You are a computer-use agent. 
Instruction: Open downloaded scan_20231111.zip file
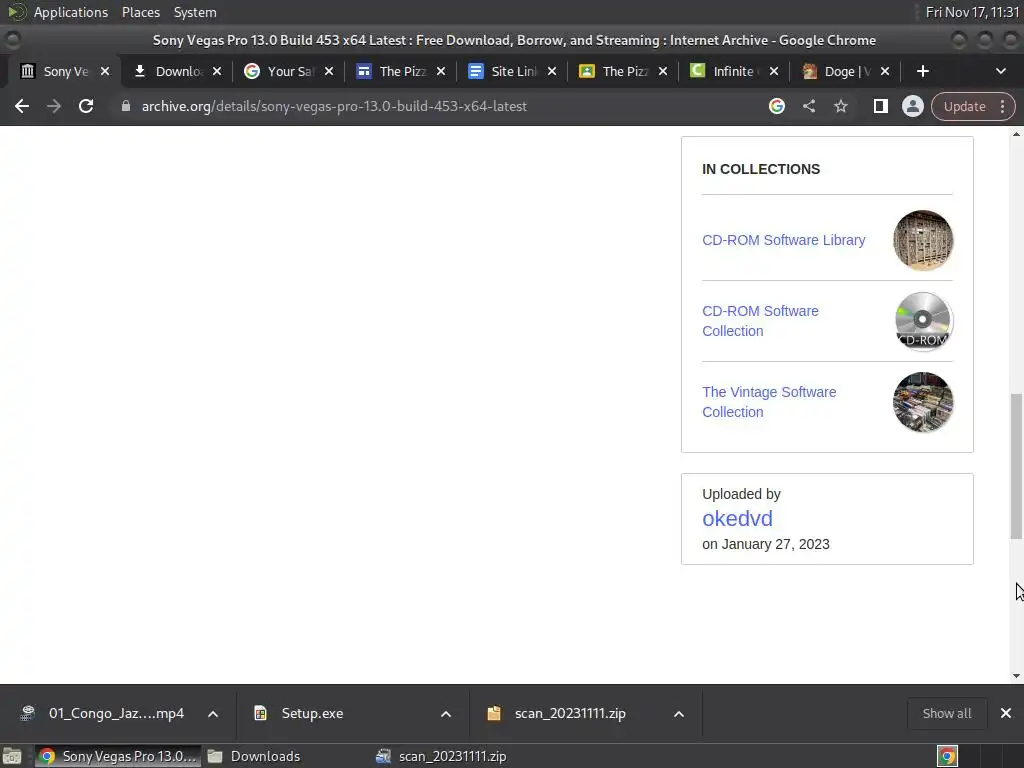(556, 714)
